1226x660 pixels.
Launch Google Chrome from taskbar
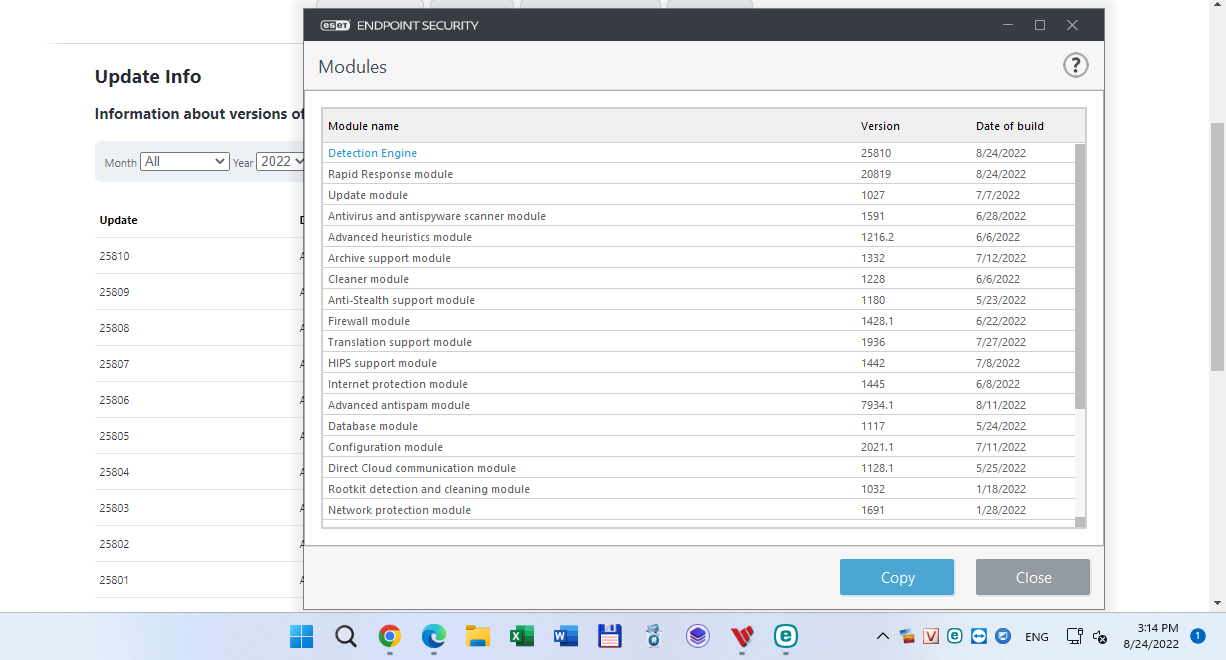(390, 636)
